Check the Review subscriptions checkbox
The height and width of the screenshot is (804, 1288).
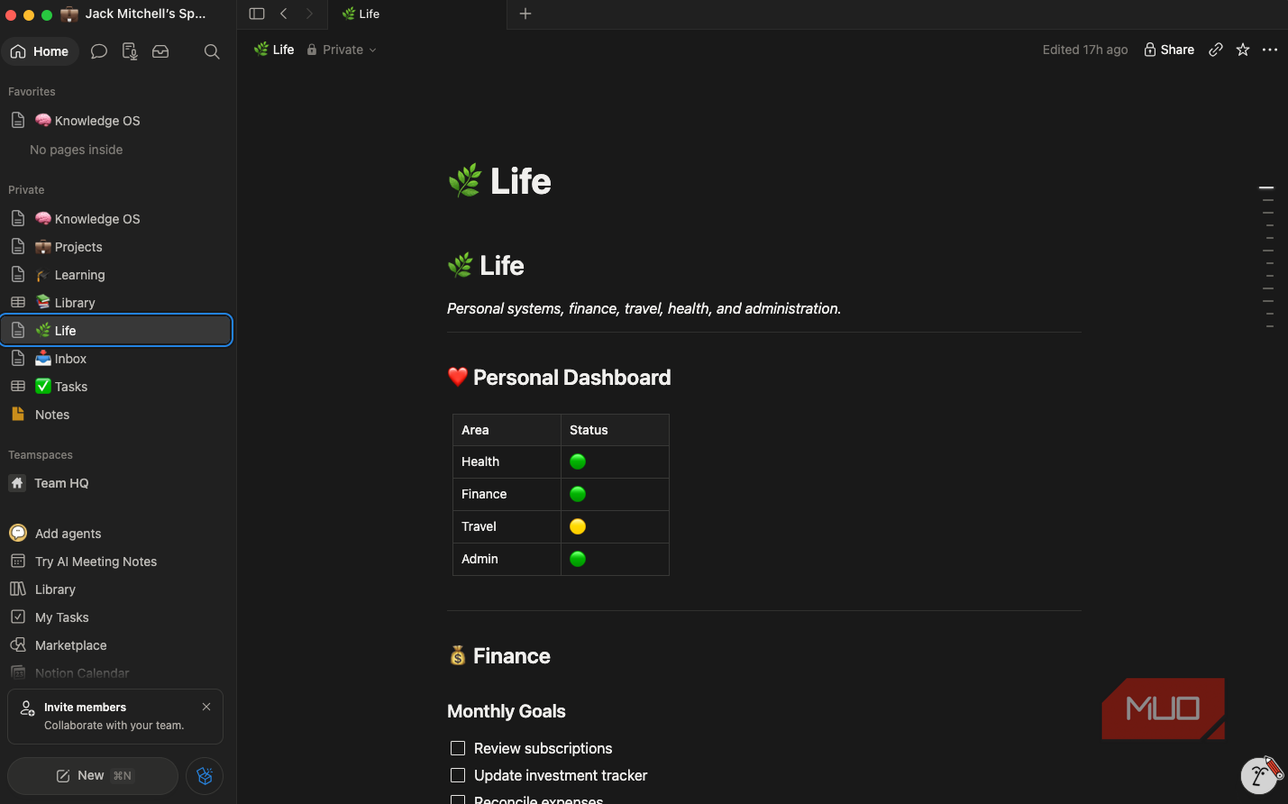[x=458, y=748]
